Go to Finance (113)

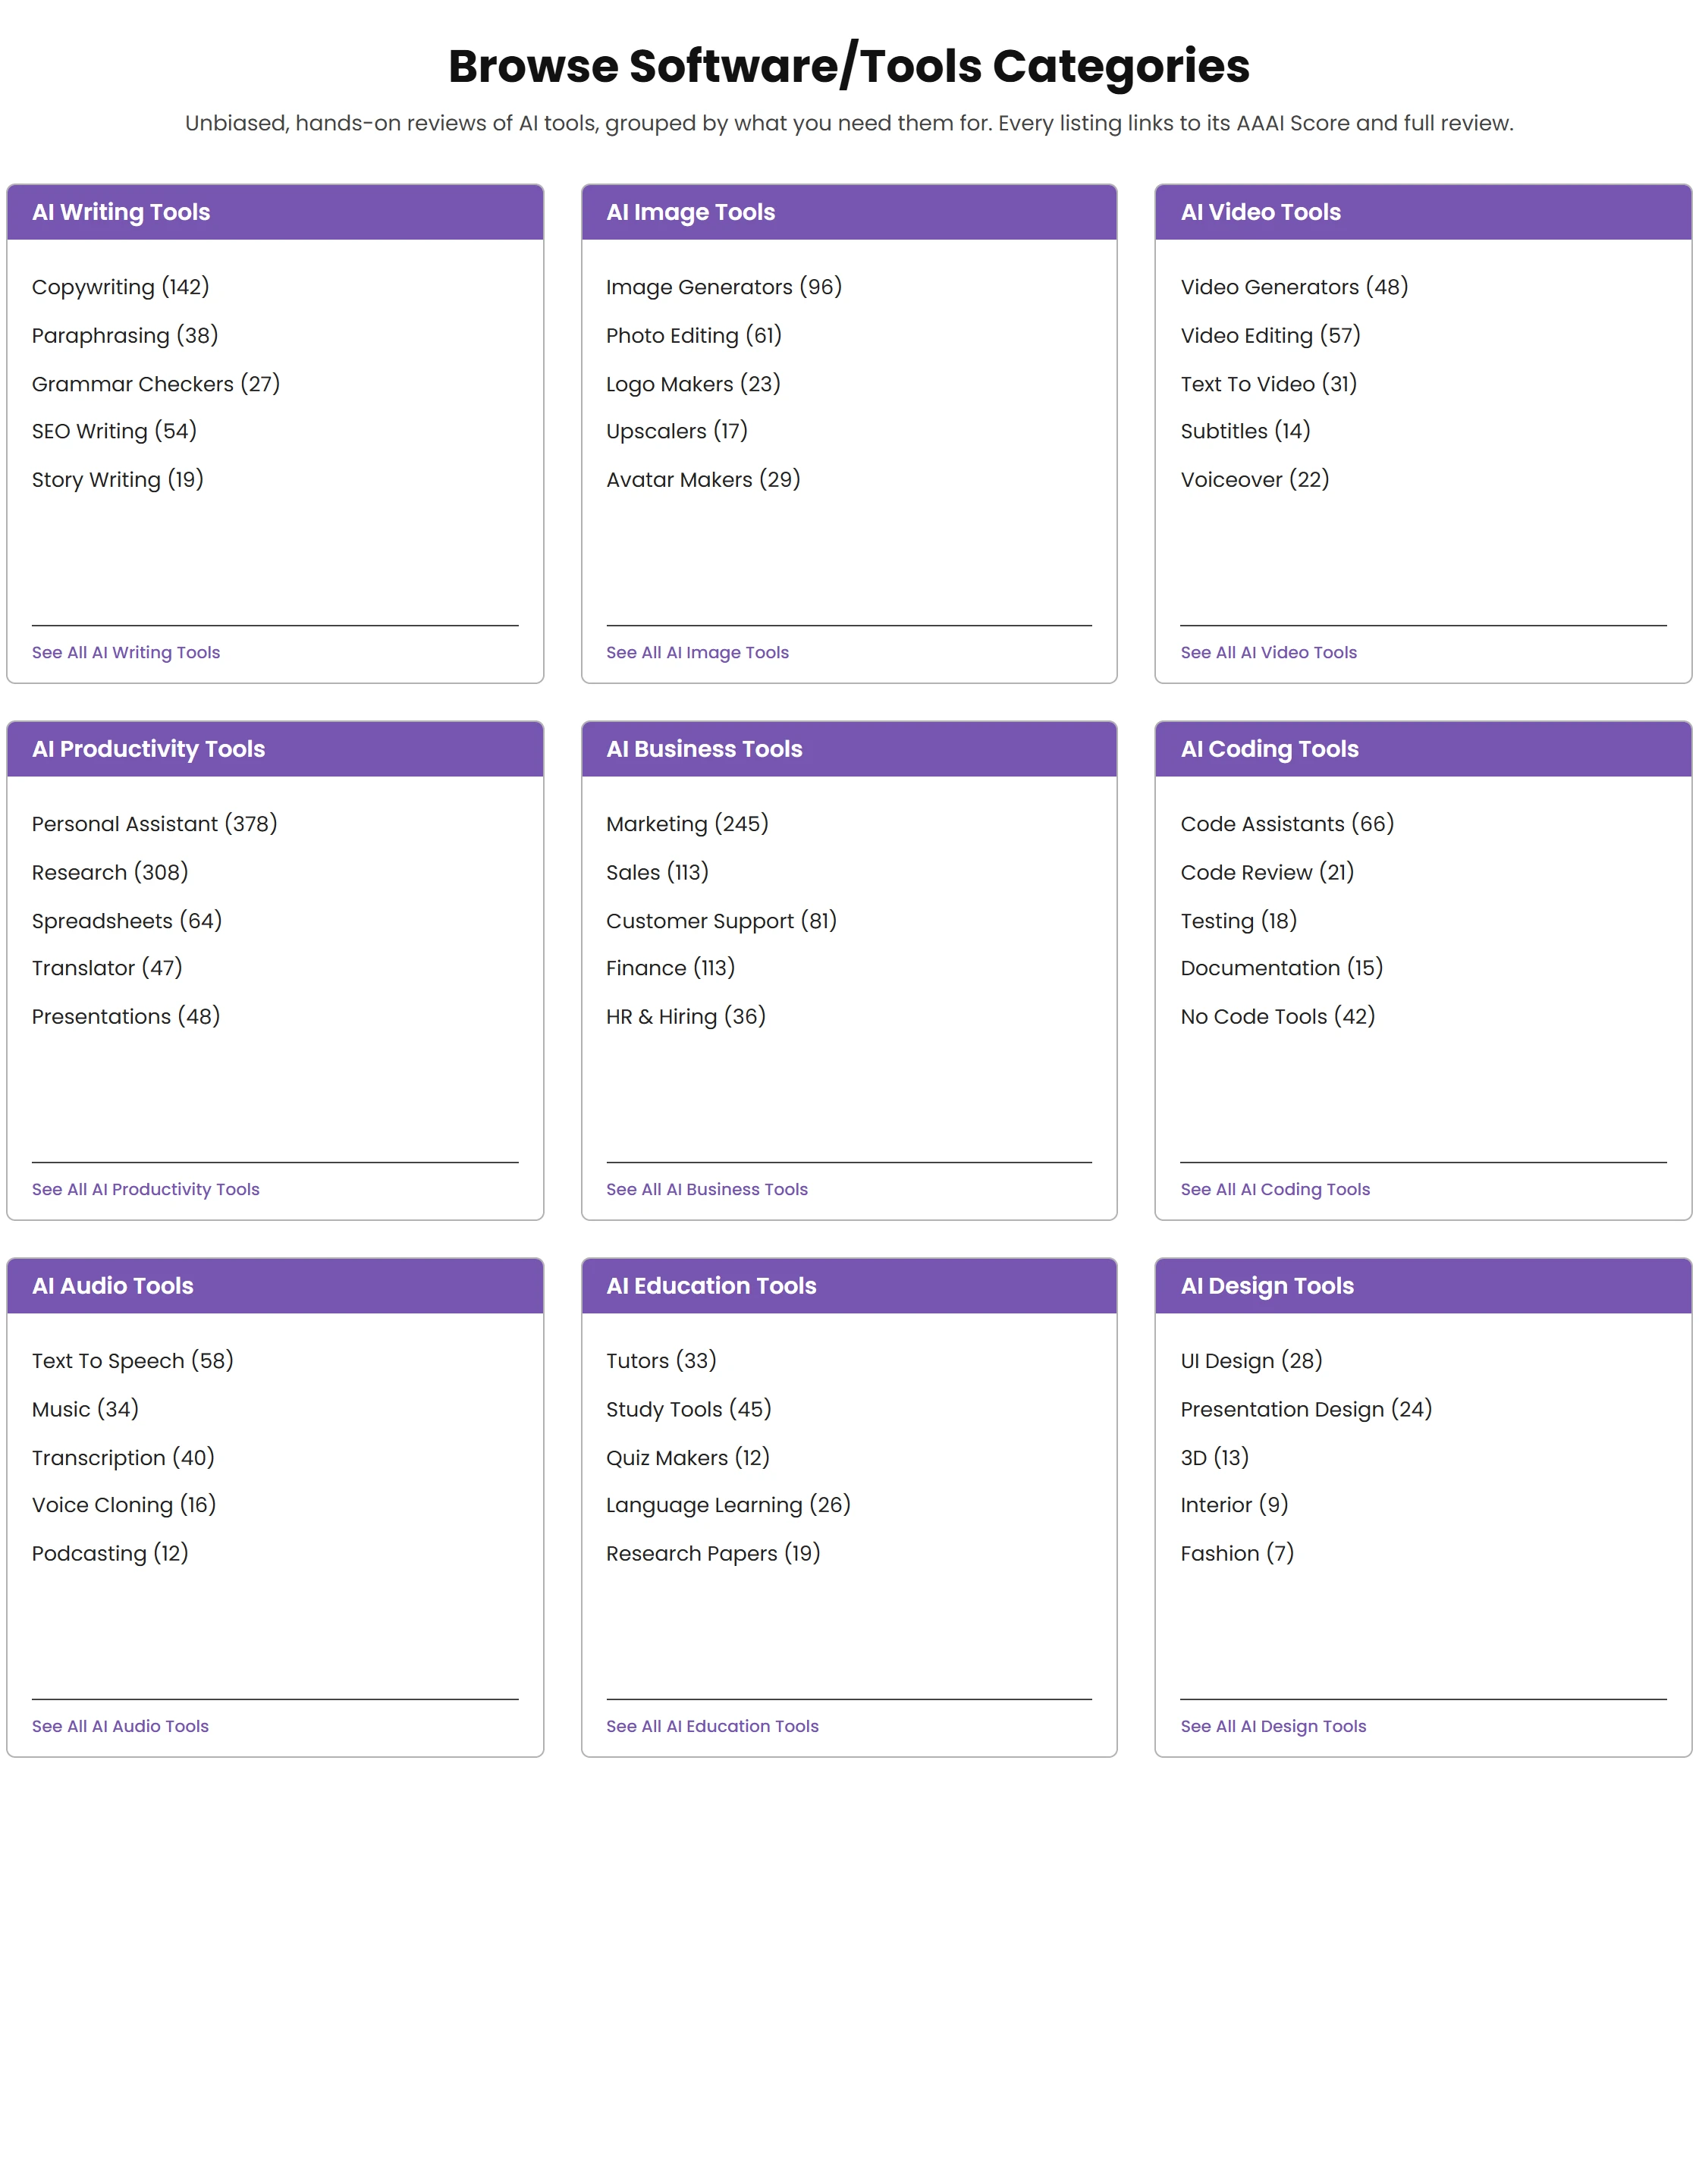(670, 968)
